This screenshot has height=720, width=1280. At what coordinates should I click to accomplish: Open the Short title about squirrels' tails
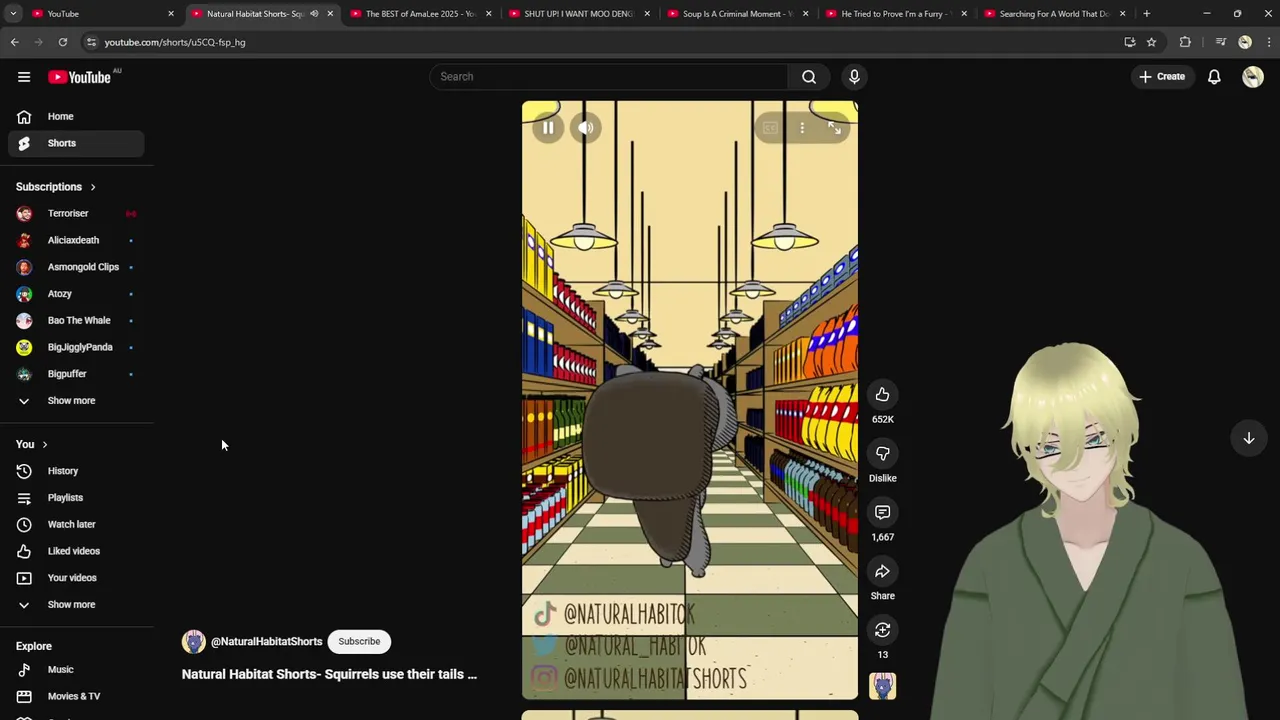329,675
